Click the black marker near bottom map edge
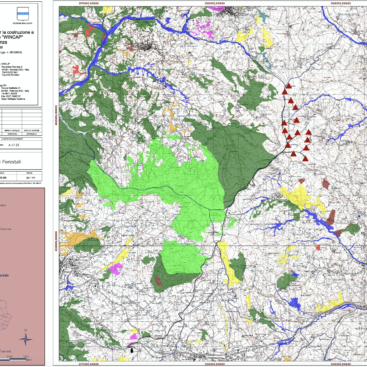This screenshot has width=367, height=367. point(133,350)
